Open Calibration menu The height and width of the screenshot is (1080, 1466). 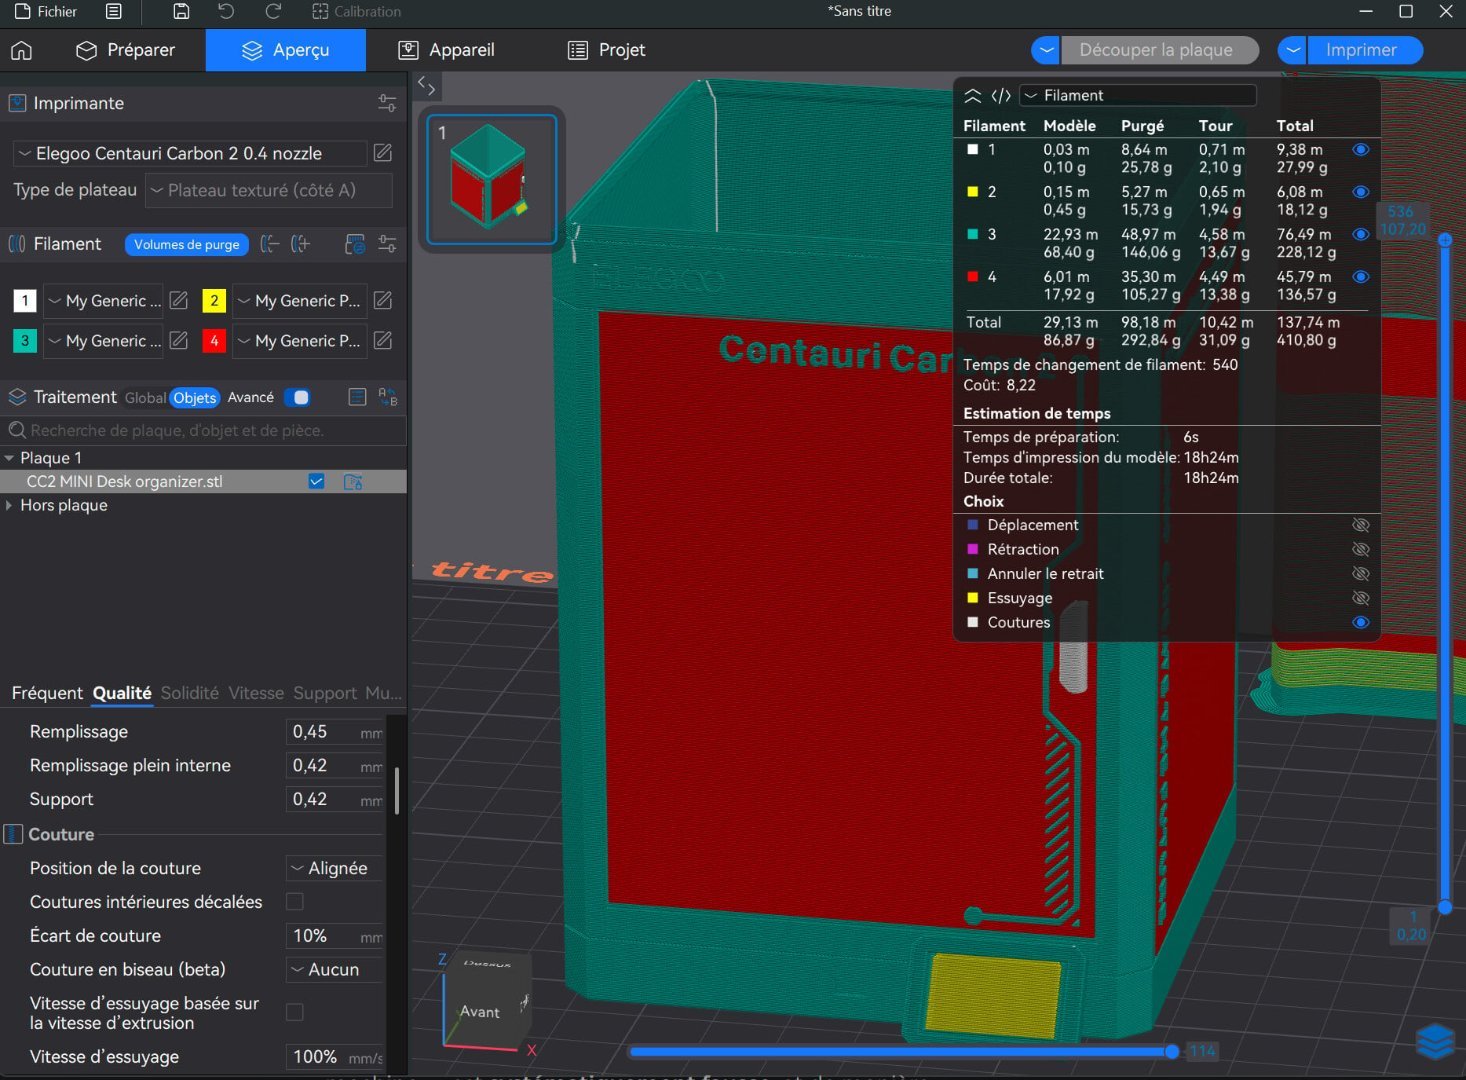(x=356, y=12)
